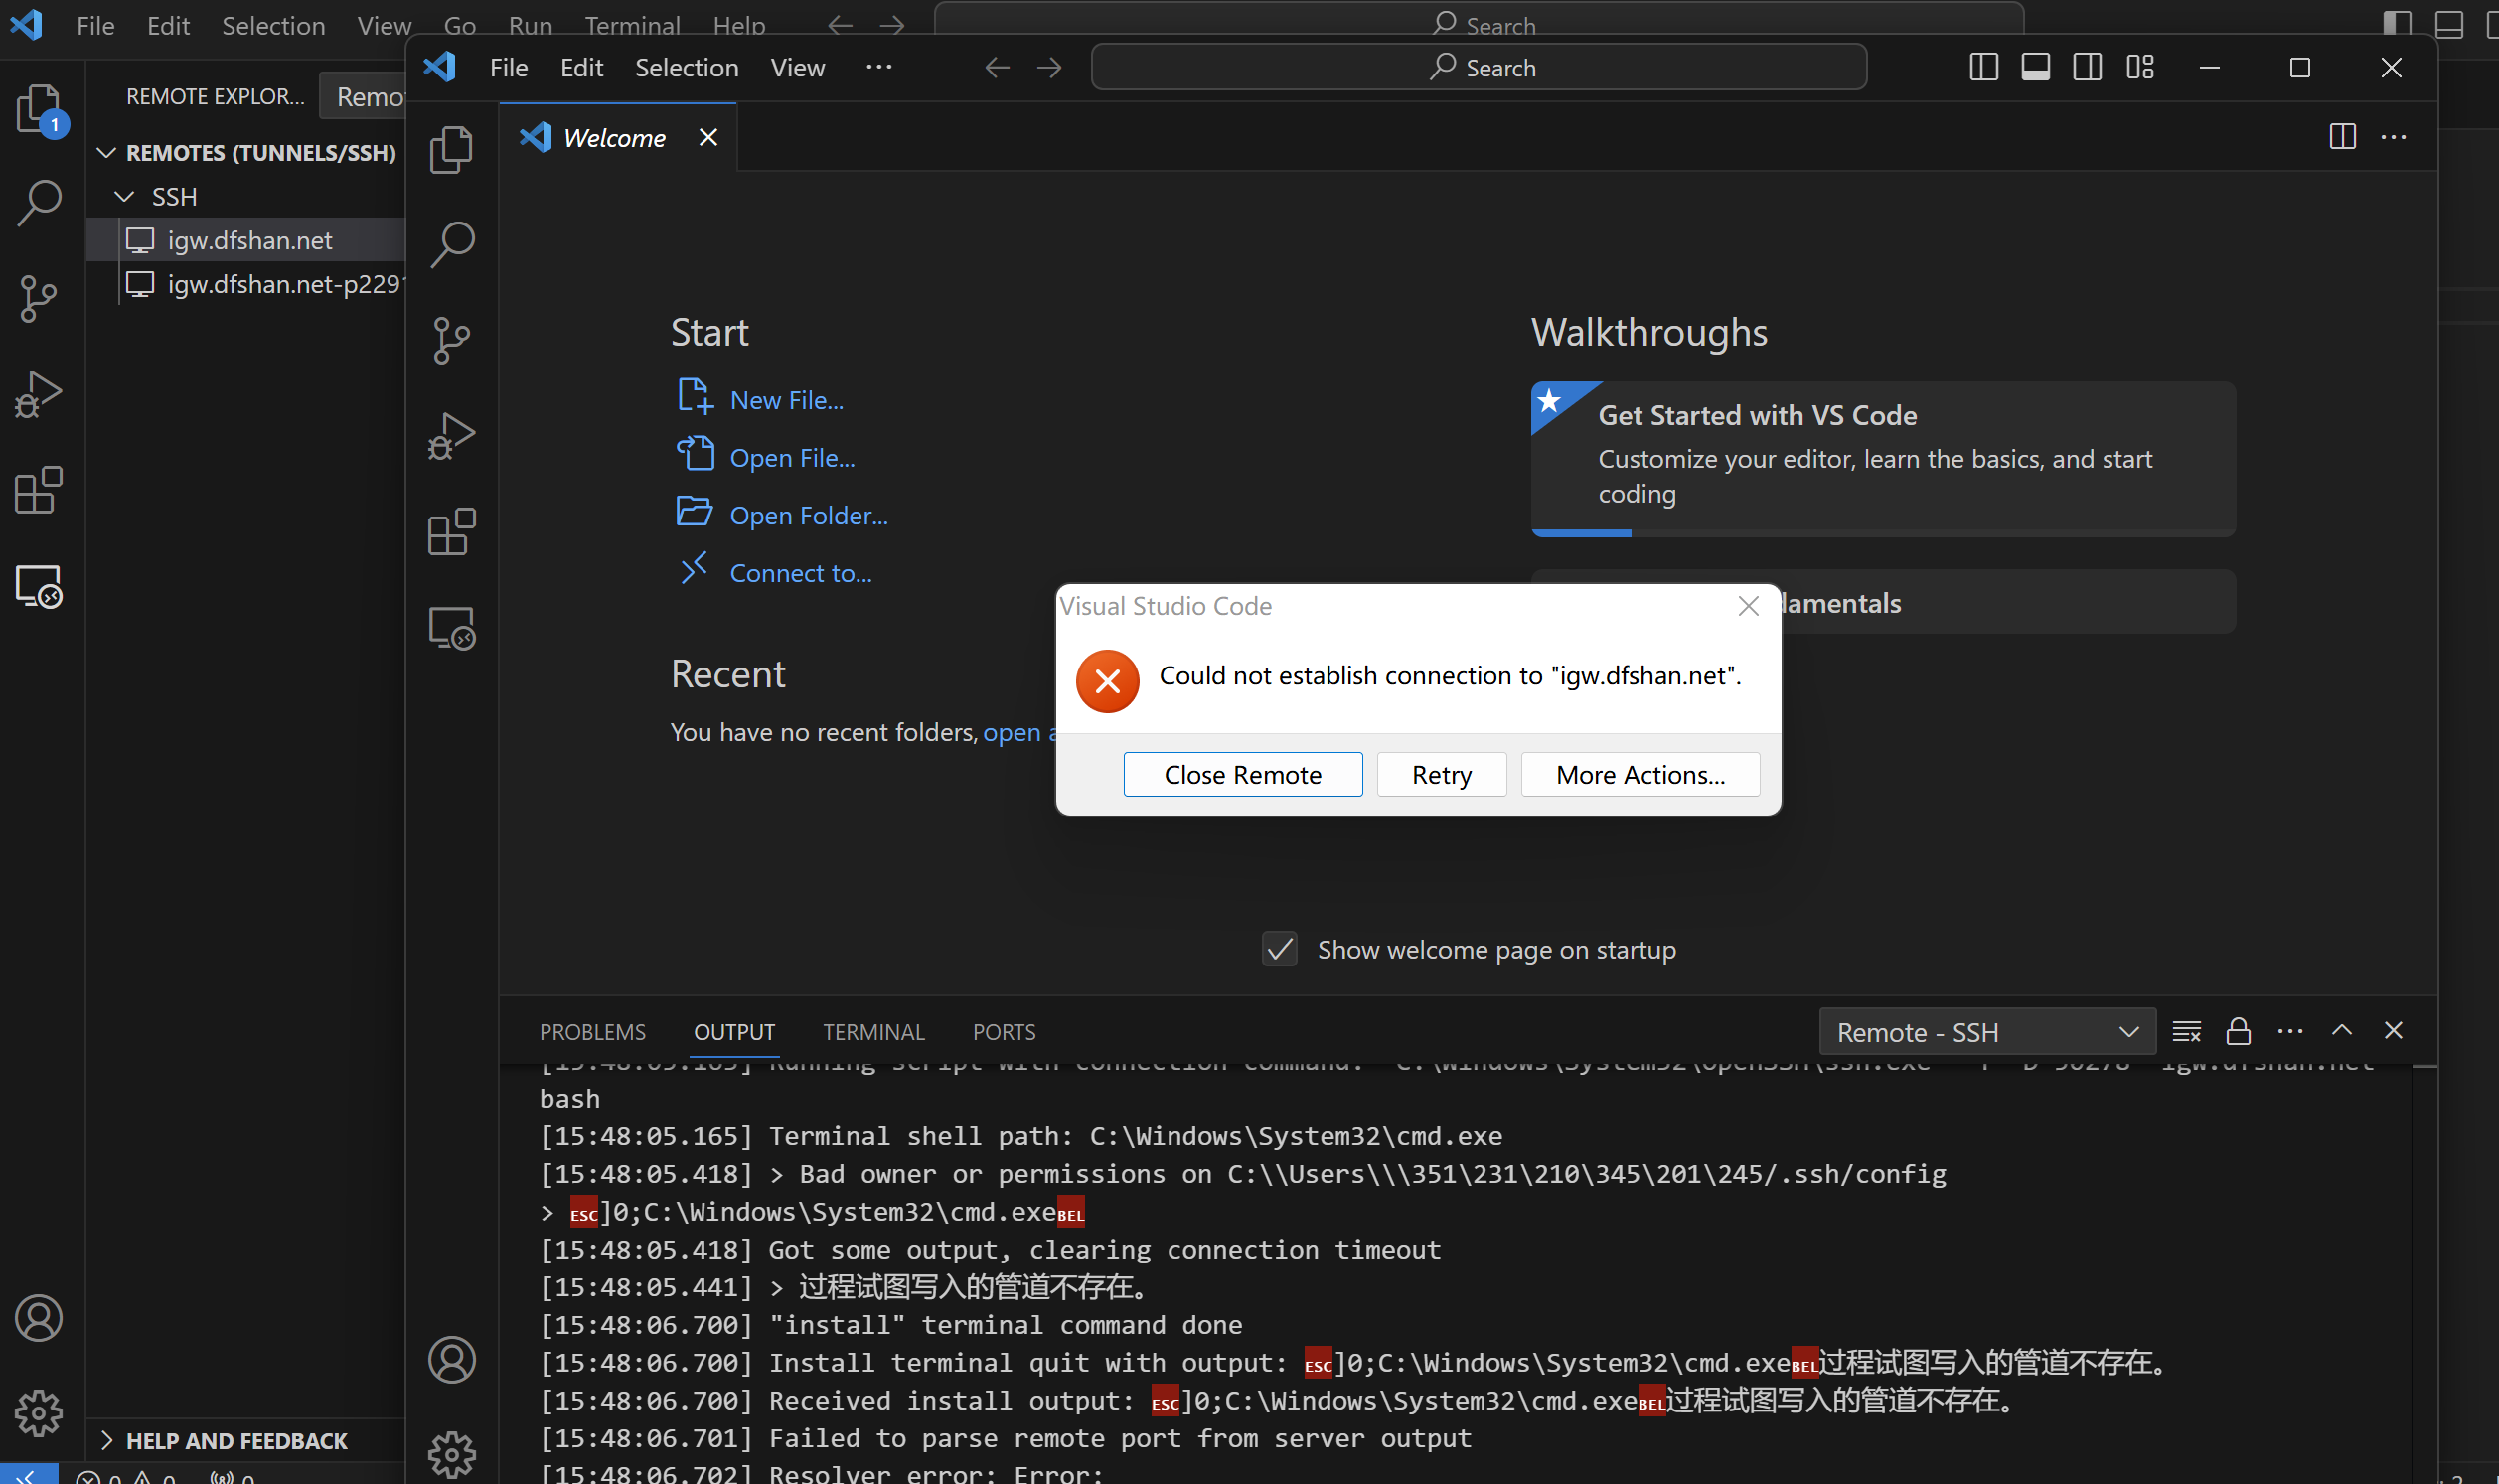Open Extensions view in front window
Screen dimensions: 2499x1484
tap(451, 532)
